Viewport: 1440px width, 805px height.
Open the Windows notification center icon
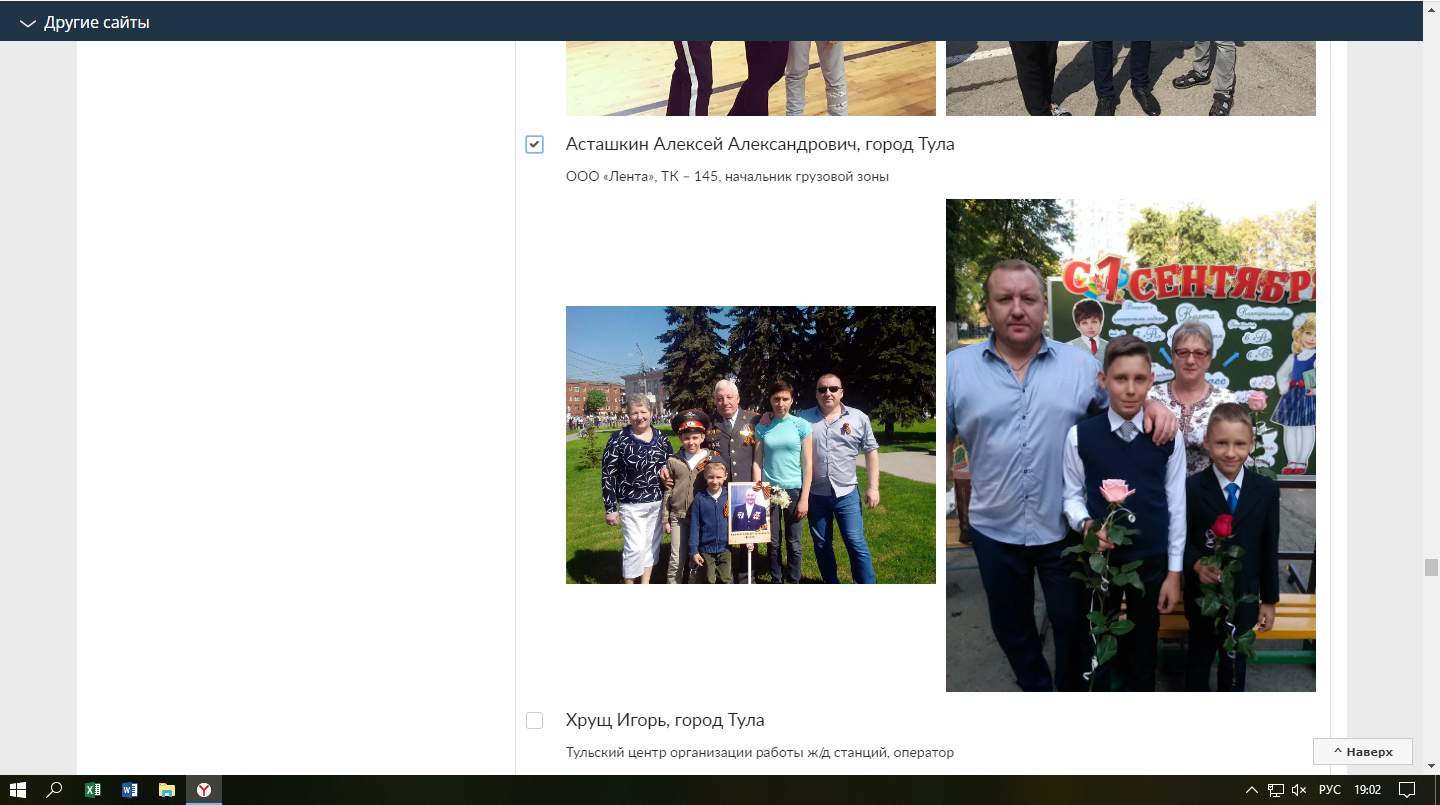pyautogui.click(x=1407, y=790)
